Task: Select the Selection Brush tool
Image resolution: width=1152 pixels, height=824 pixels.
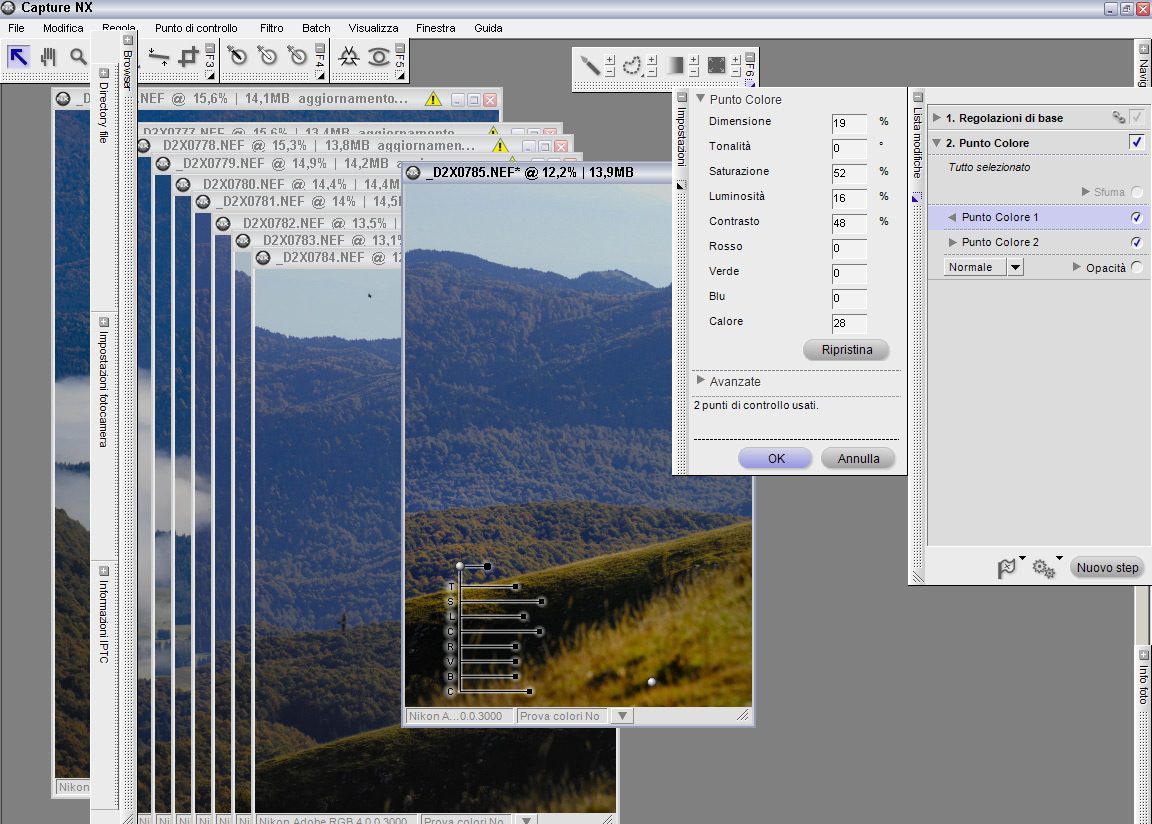Action: coord(590,65)
